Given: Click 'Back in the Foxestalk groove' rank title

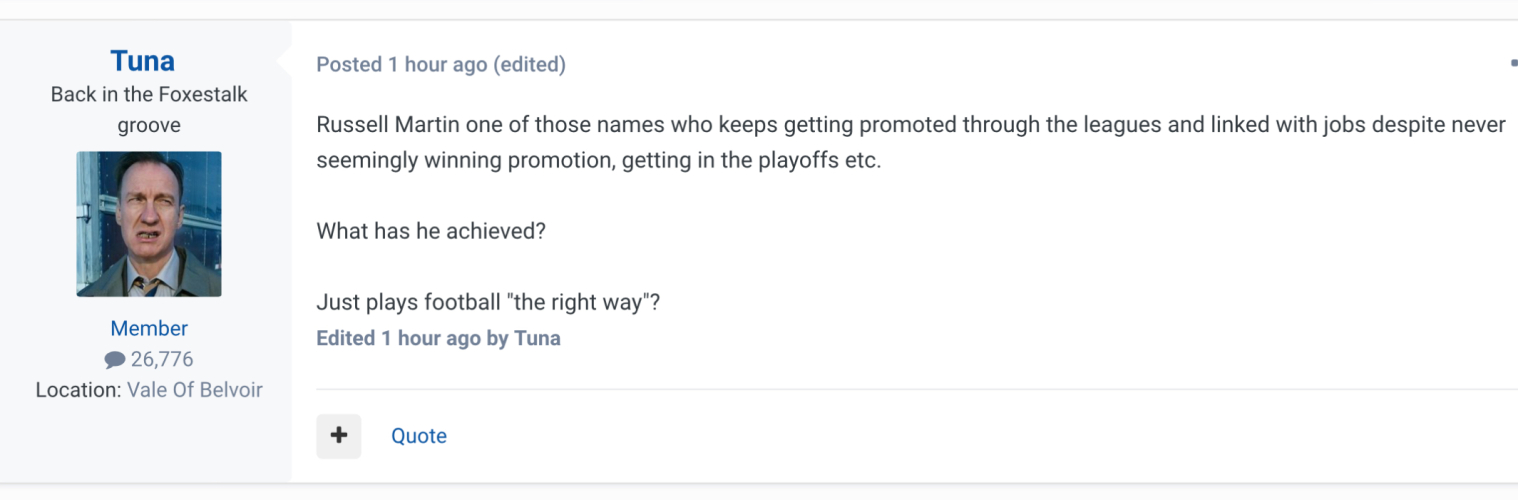Looking at the screenshot, I should pos(149,110).
